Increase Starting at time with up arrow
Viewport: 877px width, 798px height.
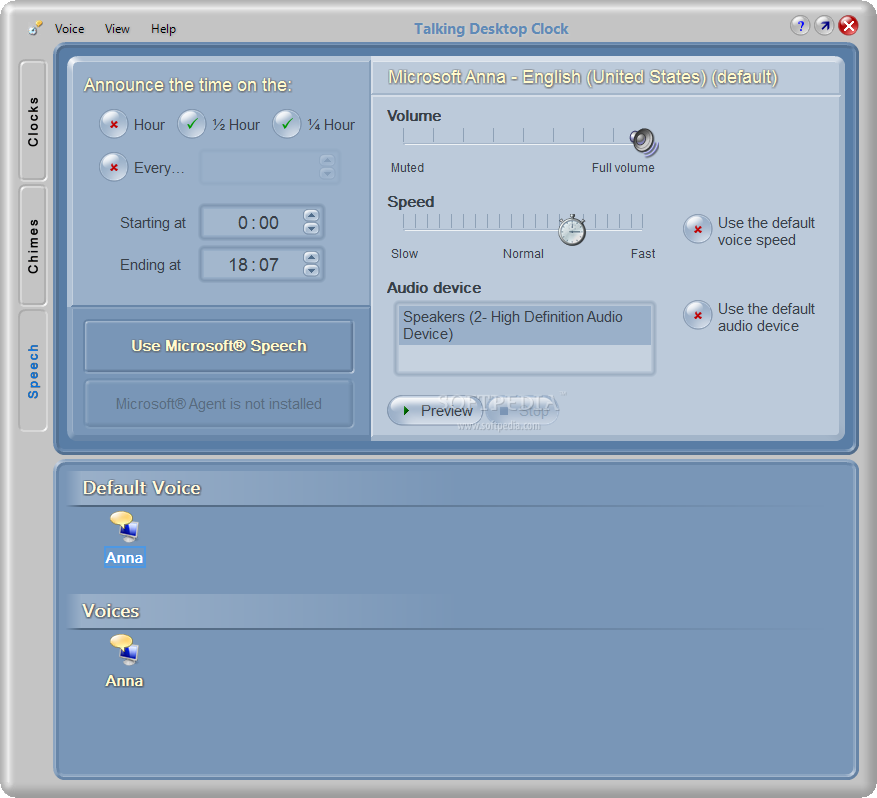311,215
